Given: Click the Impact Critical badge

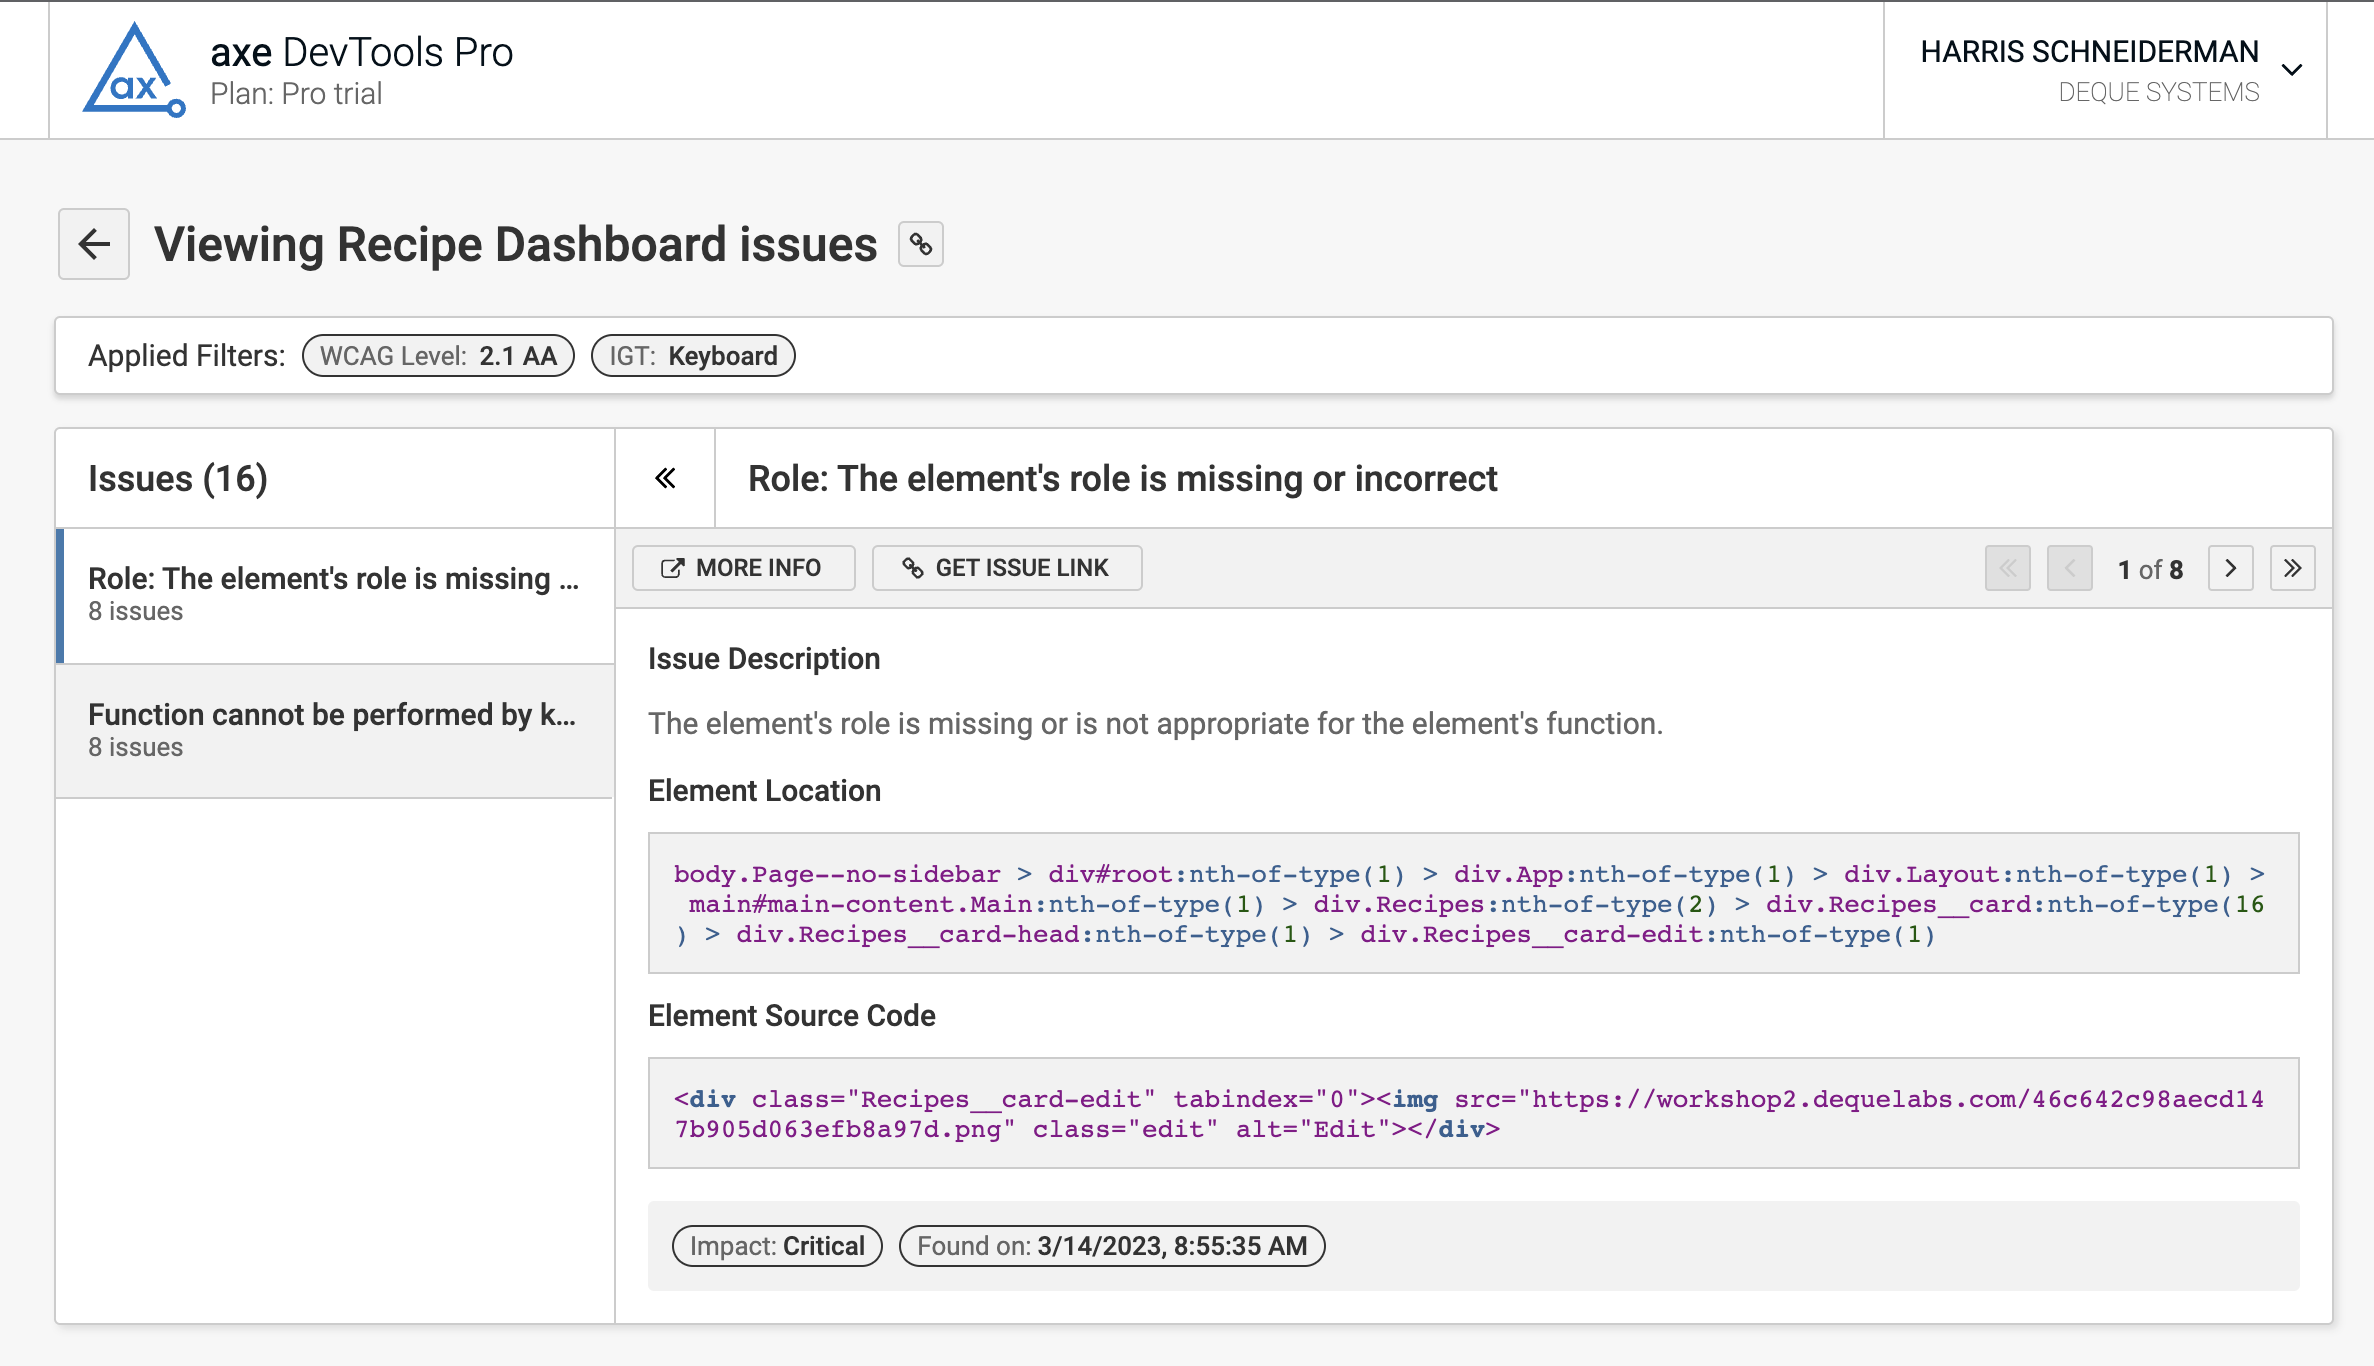Looking at the screenshot, I should pyautogui.click(x=776, y=1245).
